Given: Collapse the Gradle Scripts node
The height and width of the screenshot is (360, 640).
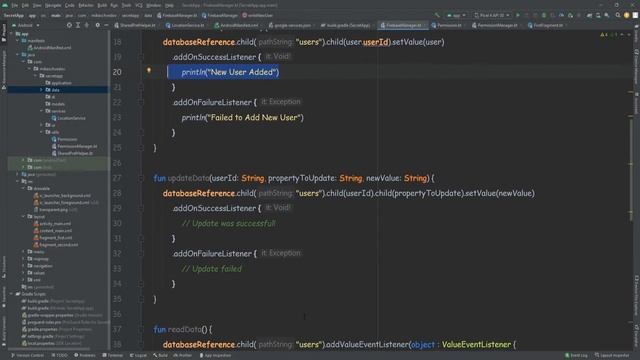Looking at the screenshot, I should point(11,294).
